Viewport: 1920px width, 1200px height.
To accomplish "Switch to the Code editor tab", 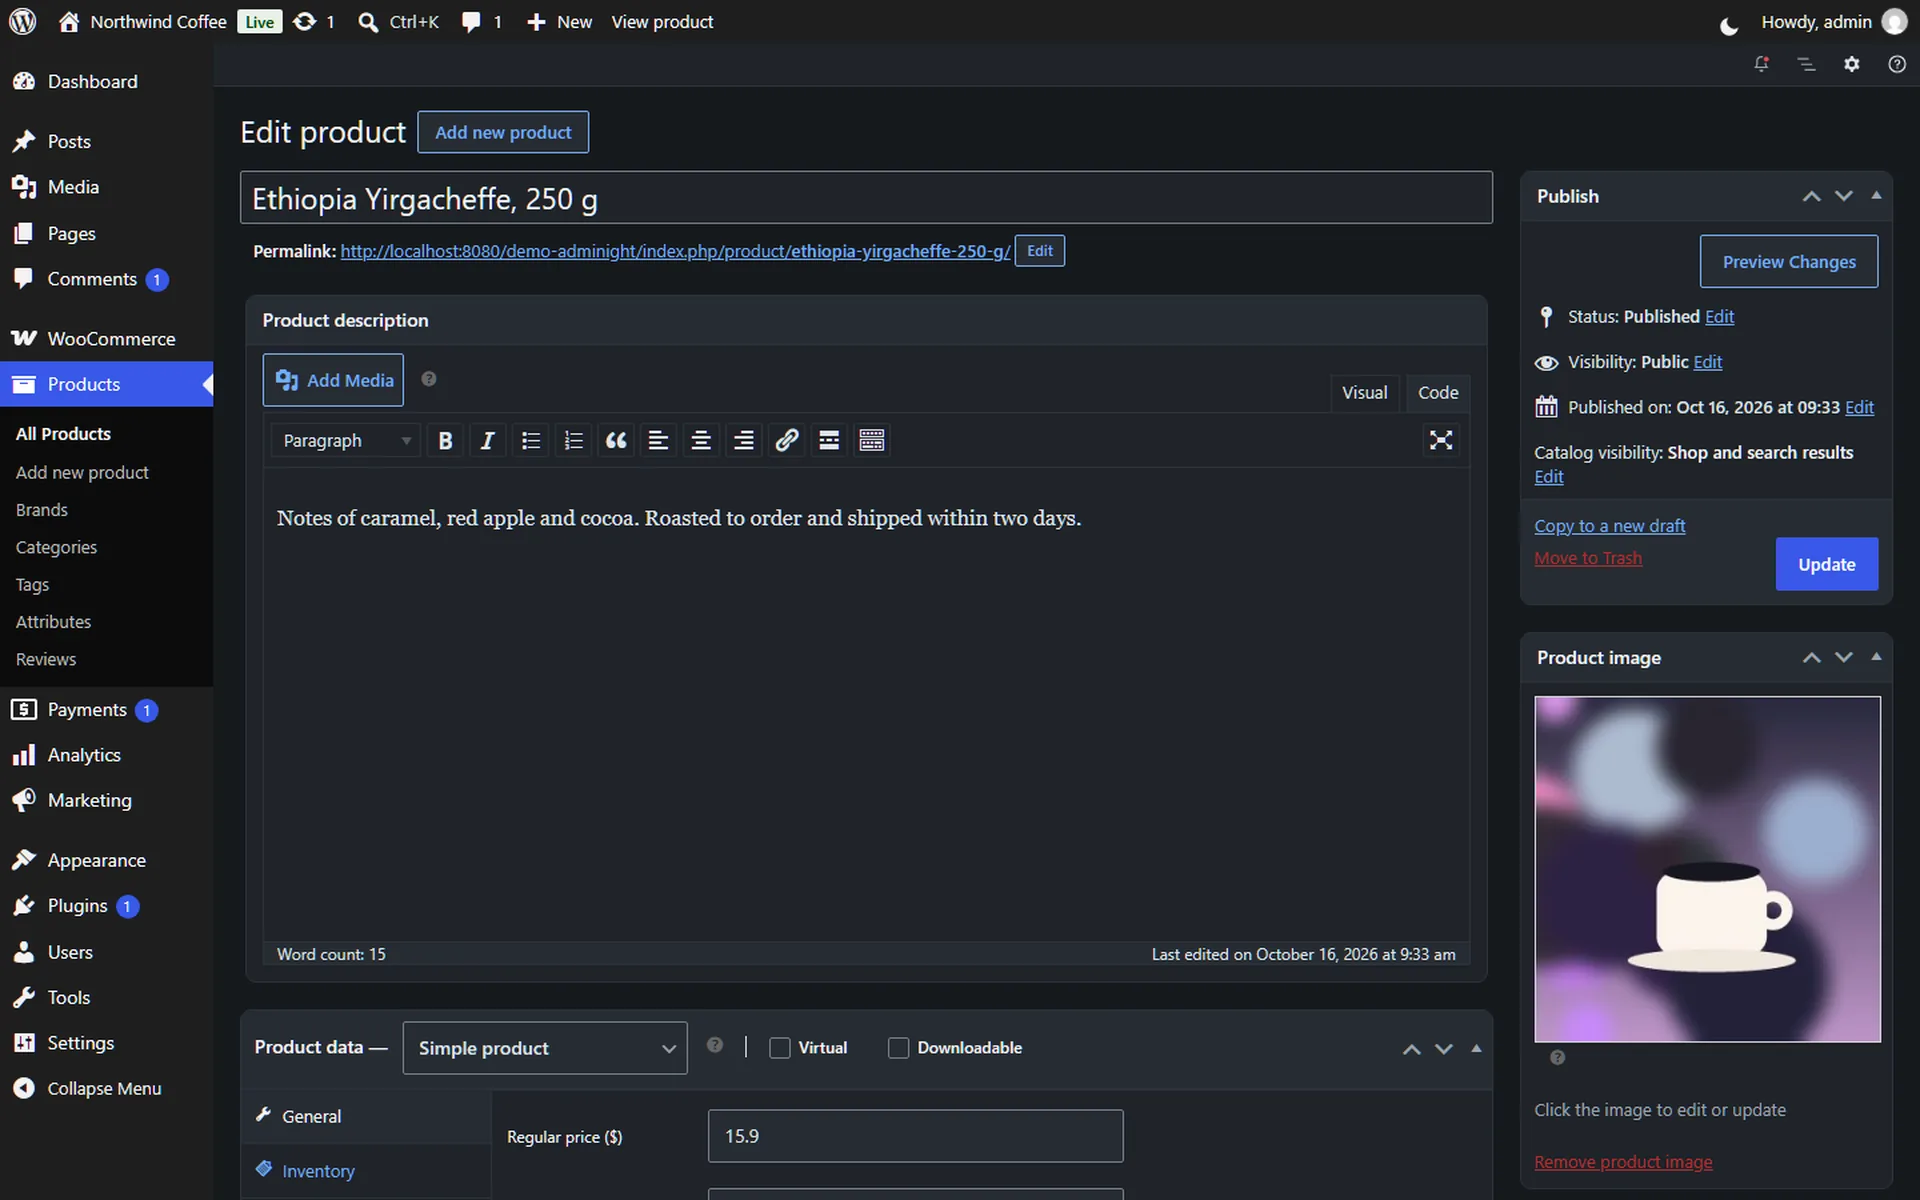I will point(1438,393).
